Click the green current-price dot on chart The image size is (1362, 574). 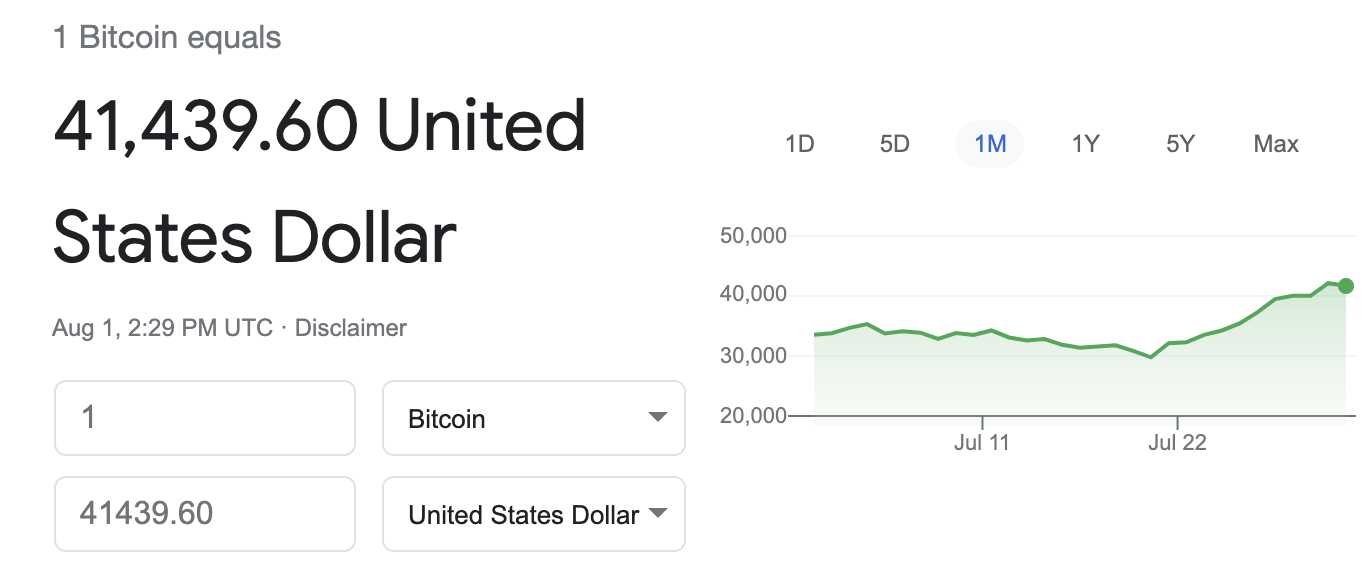(x=1345, y=286)
